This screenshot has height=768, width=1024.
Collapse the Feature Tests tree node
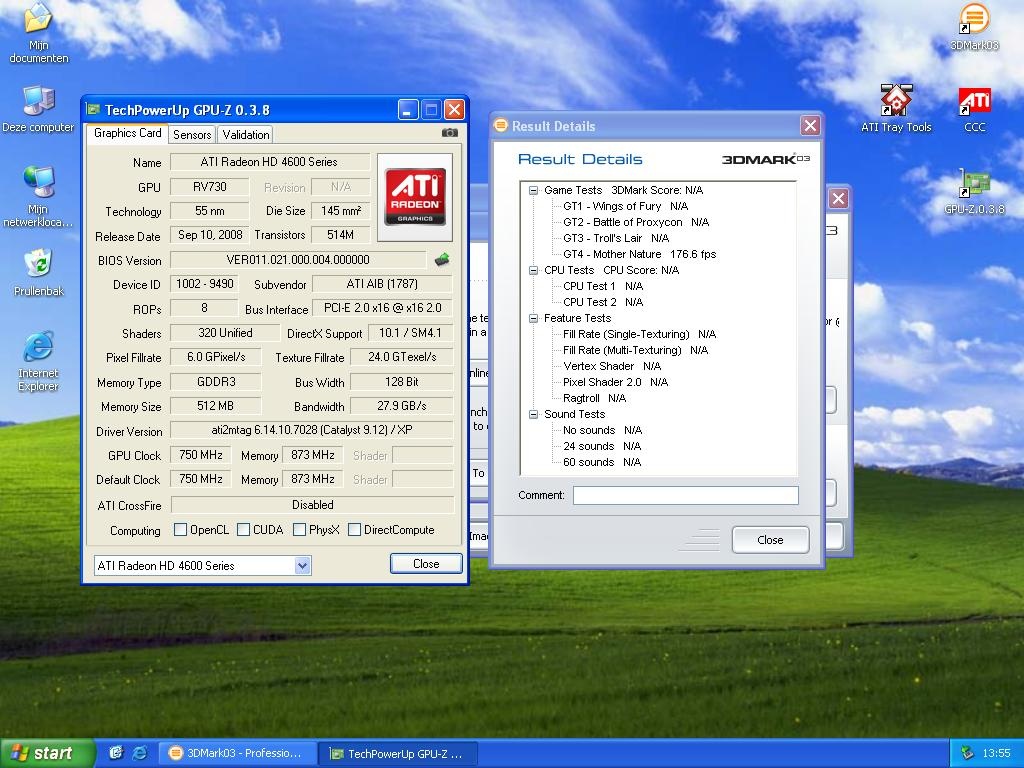tap(534, 318)
